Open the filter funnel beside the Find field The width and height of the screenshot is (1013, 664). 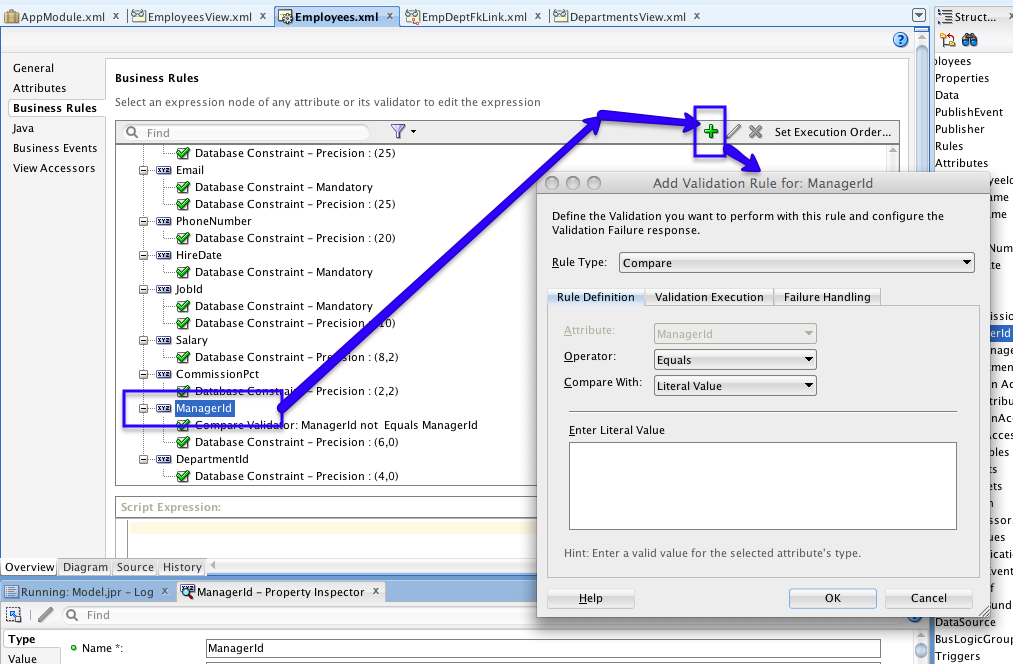point(397,131)
